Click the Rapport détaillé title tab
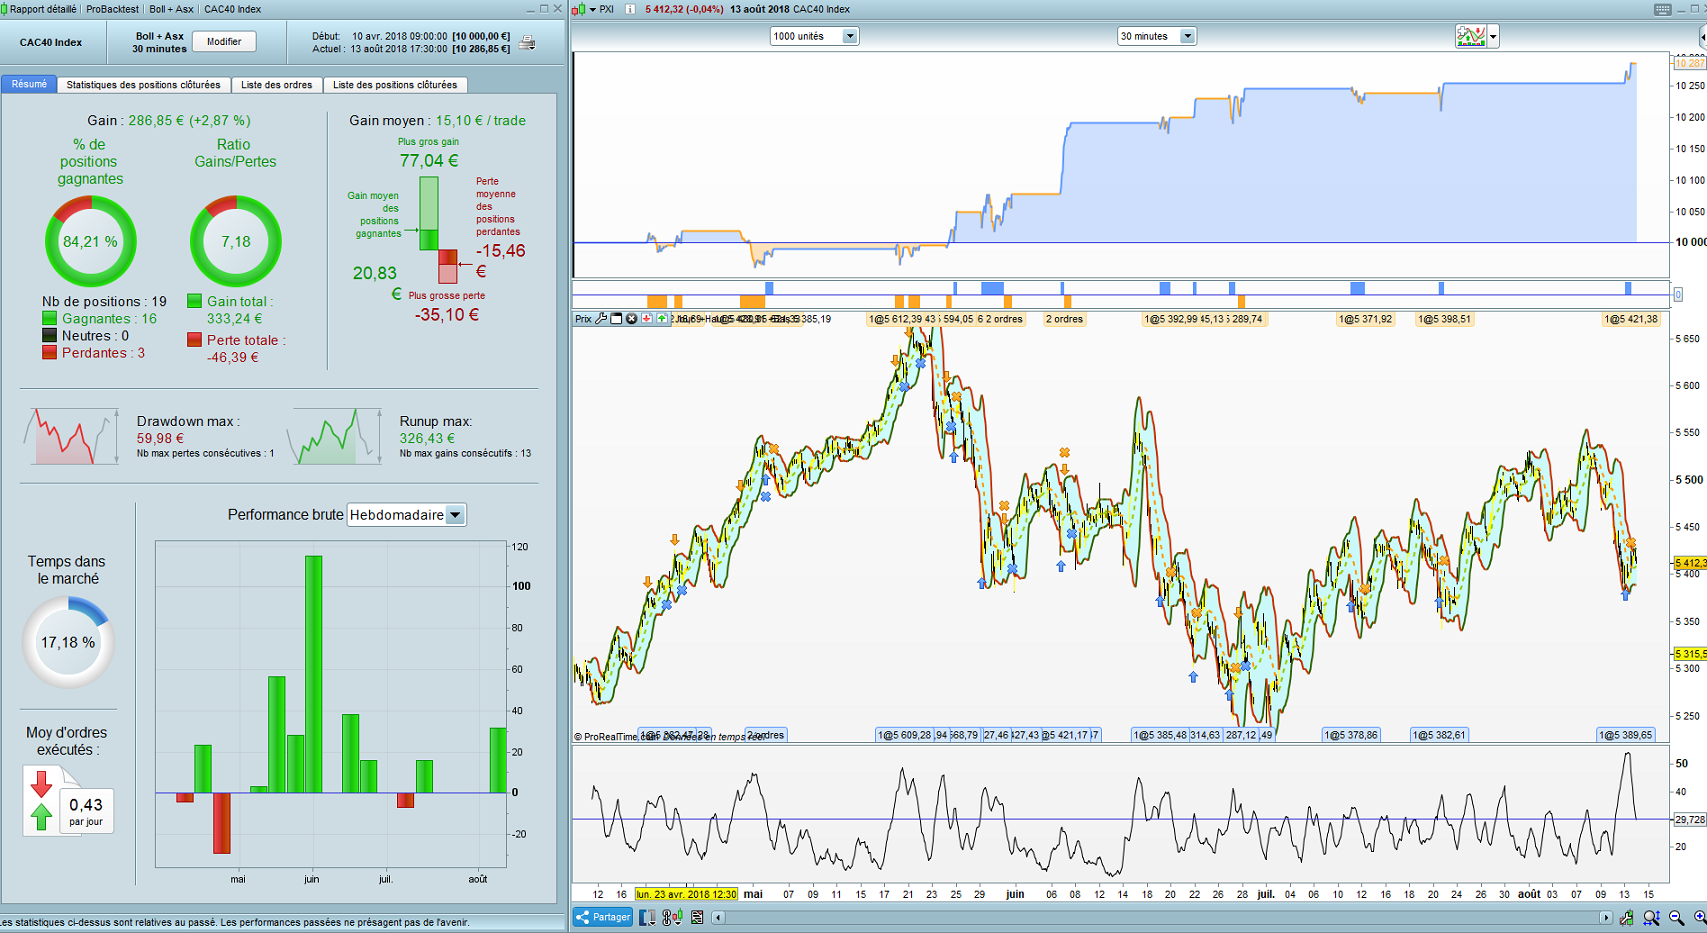Viewport: 1707px width, 933px height. 42,9
